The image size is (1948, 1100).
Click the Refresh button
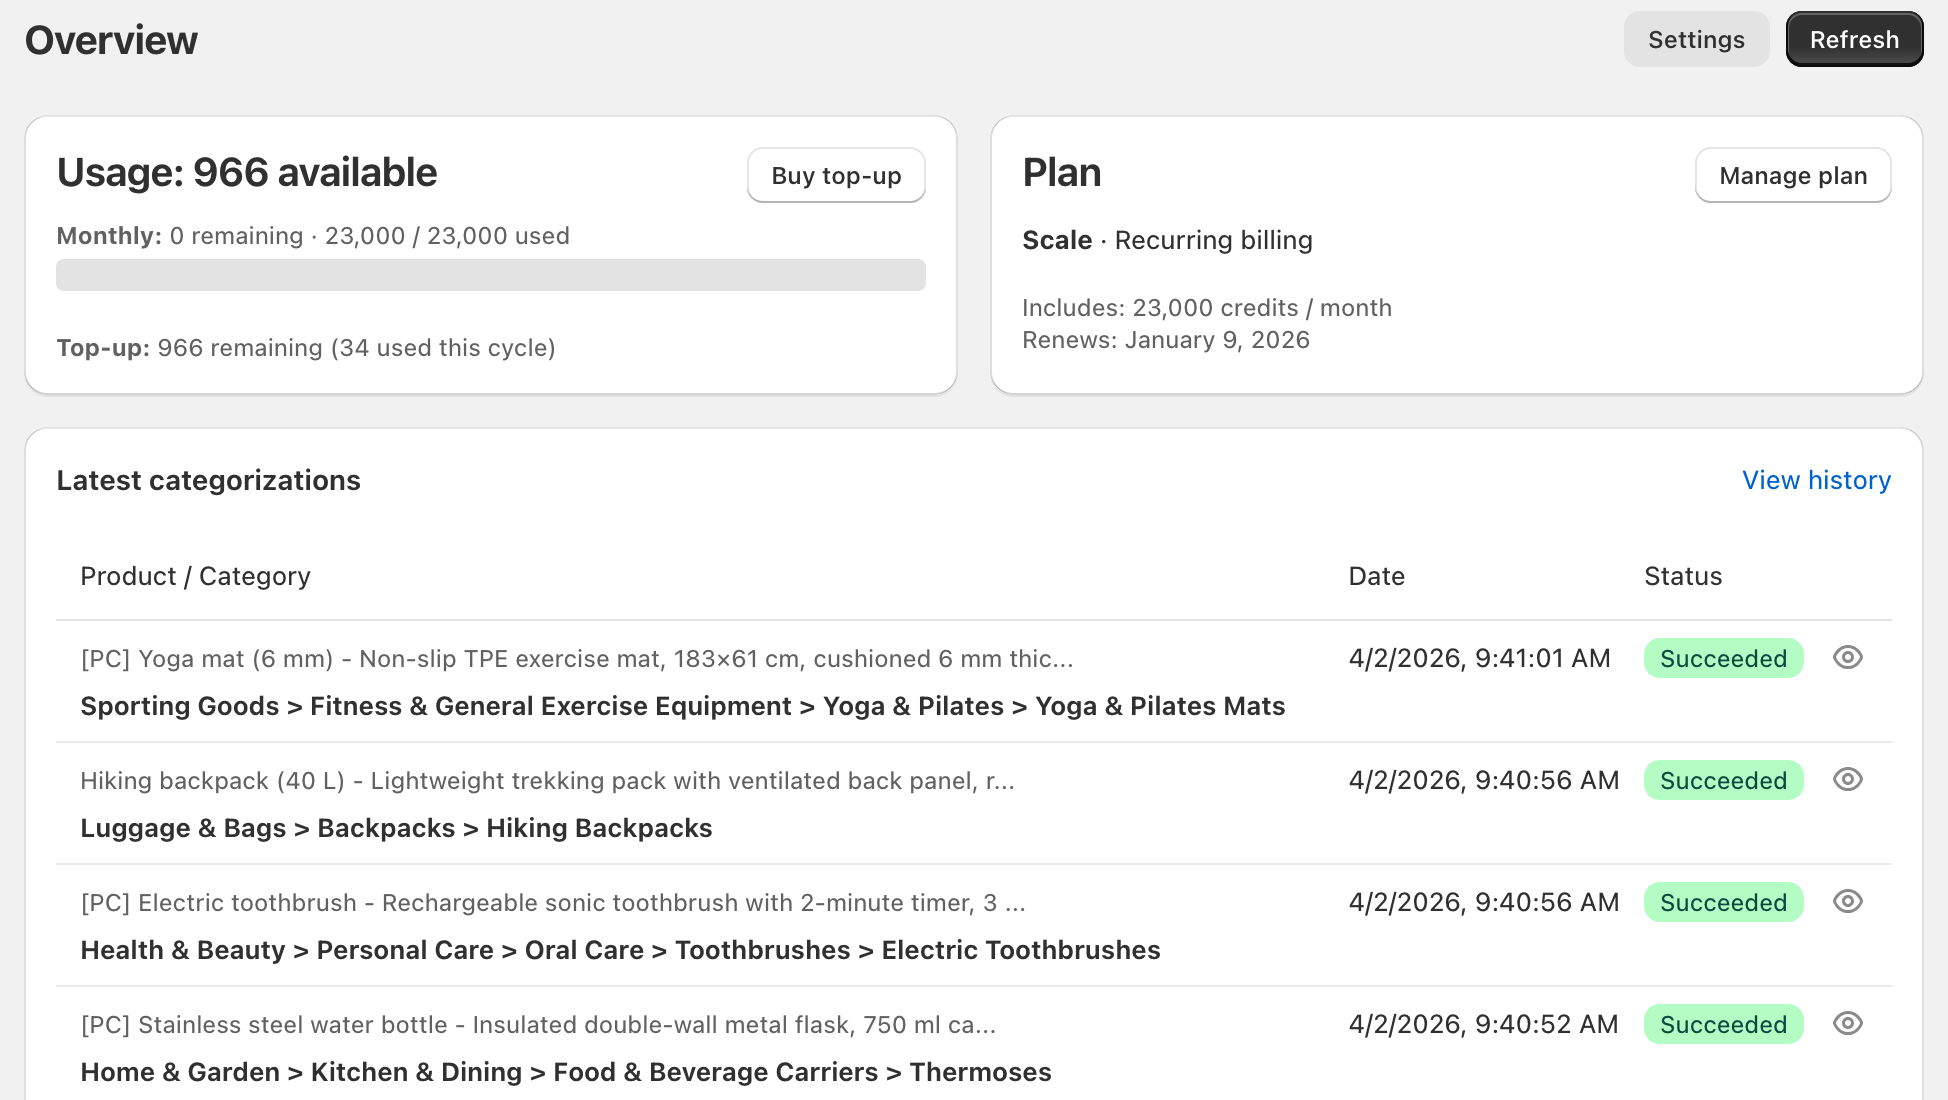pos(1854,39)
